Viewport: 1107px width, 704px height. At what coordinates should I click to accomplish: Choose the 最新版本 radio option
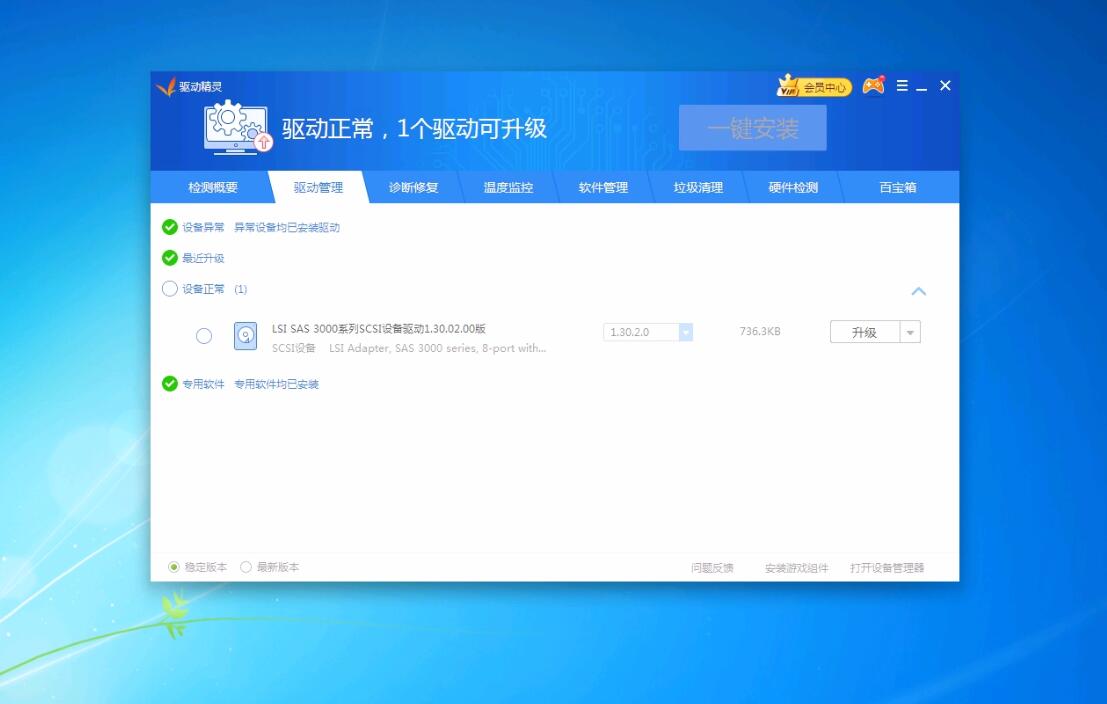click(x=246, y=567)
